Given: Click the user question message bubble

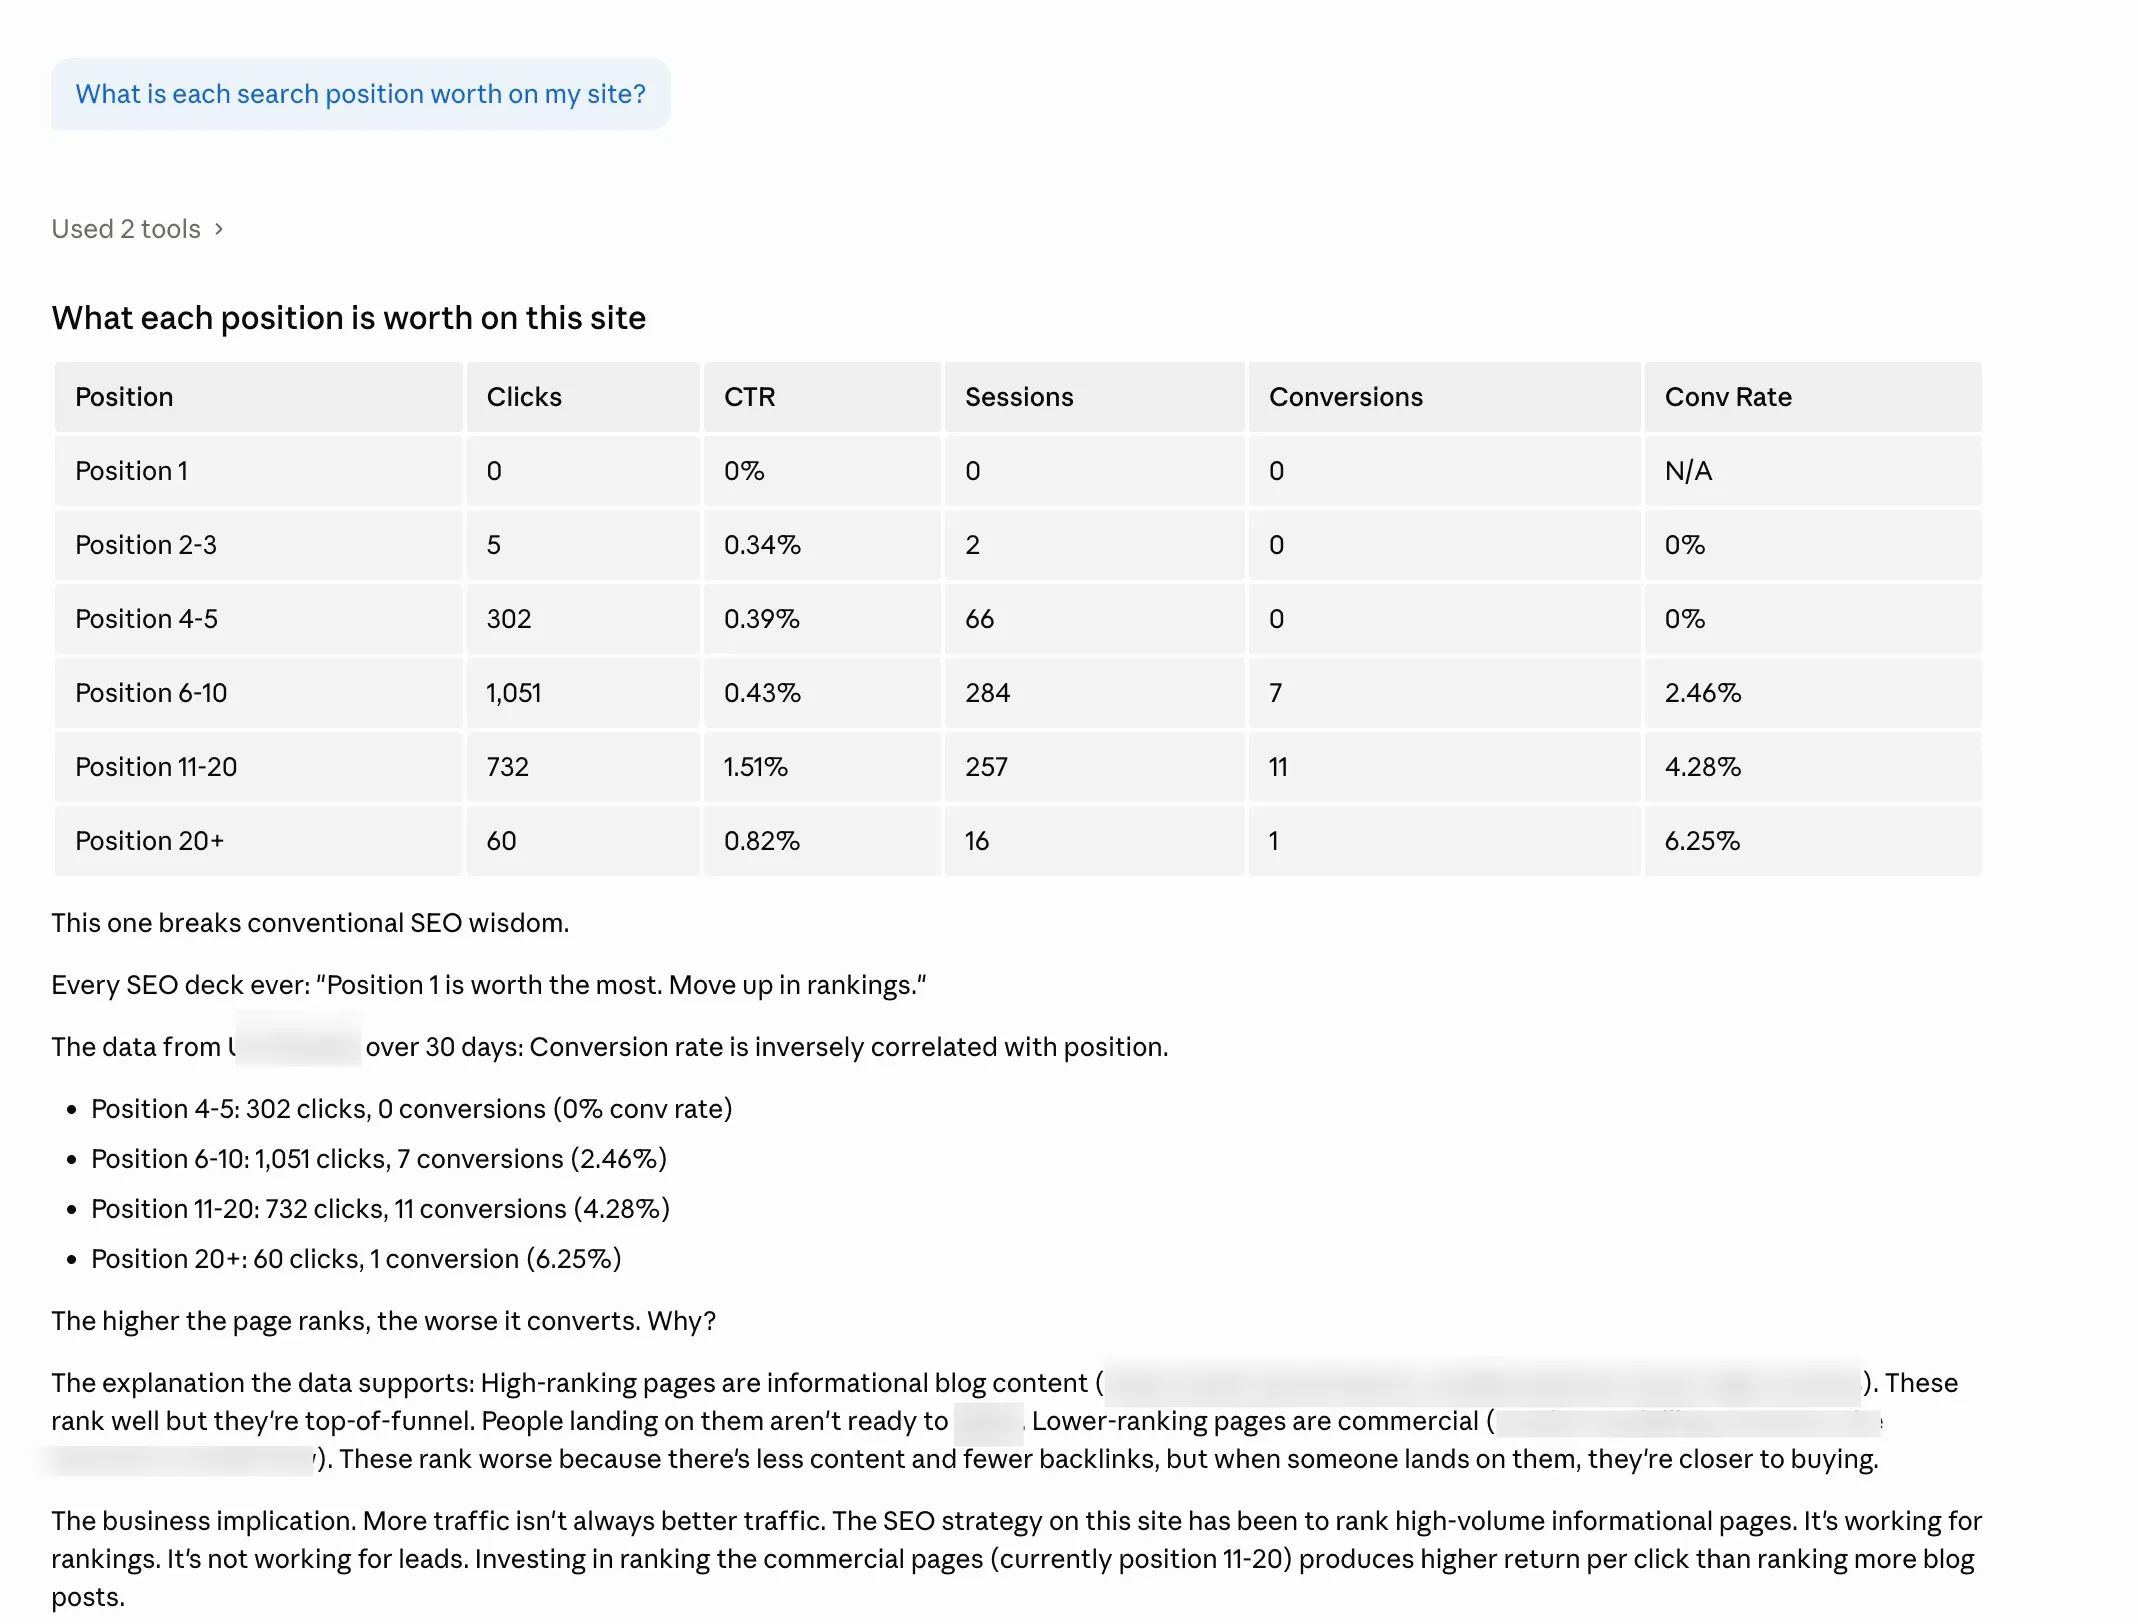Looking at the screenshot, I should point(360,94).
